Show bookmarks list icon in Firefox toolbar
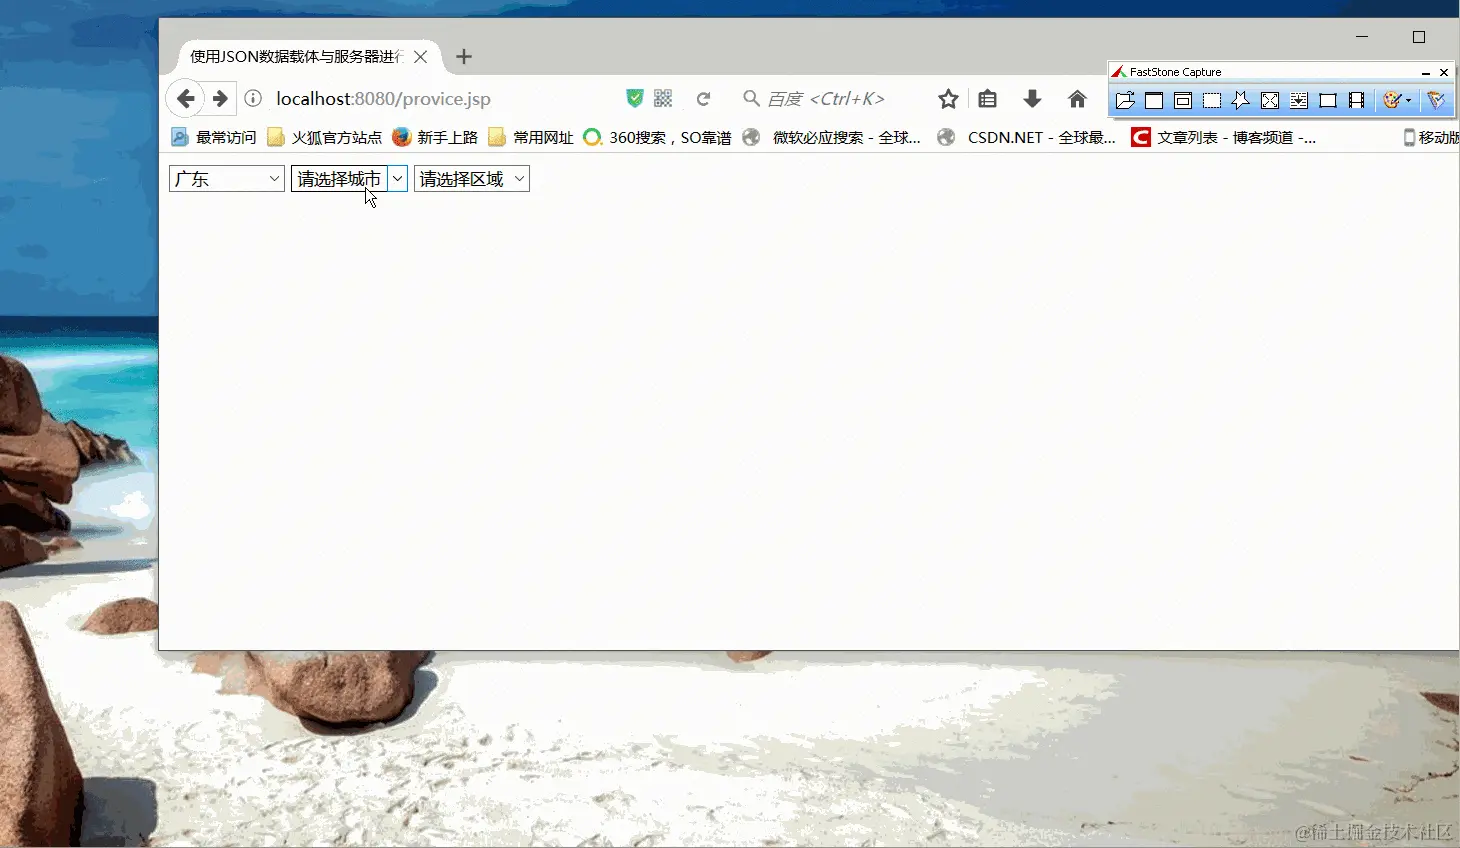The image size is (1460, 848). click(x=988, y=99)
